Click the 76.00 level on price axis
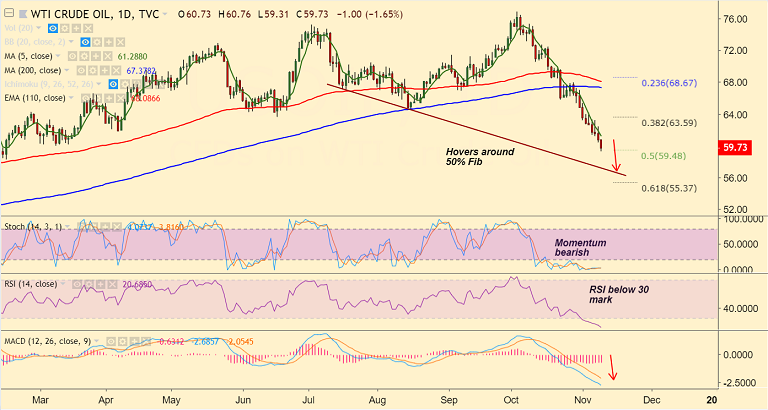 [735, 19]
